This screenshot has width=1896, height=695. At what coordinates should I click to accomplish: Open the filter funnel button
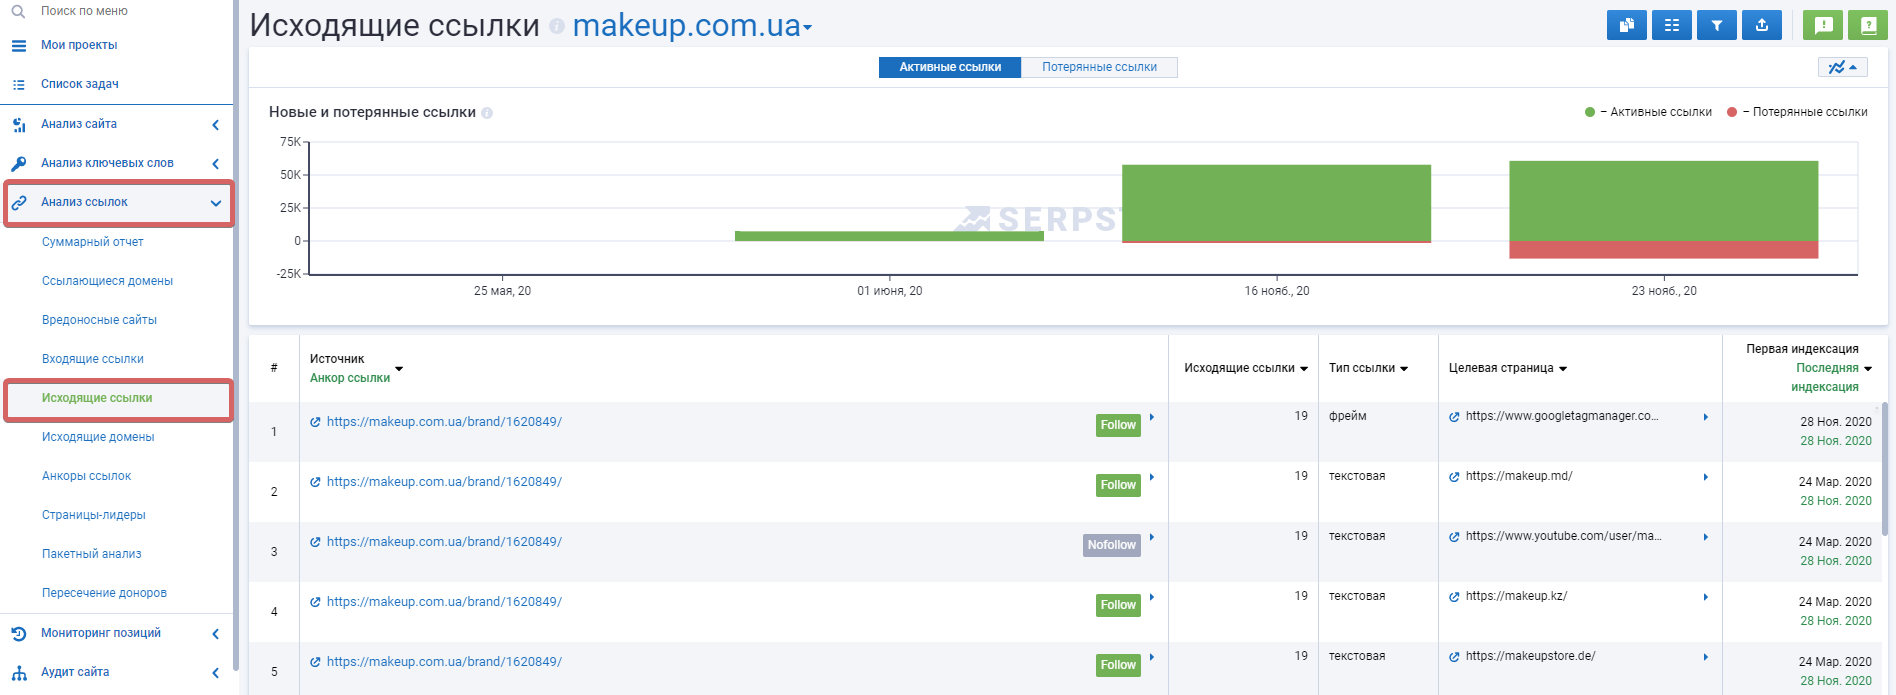tap(1716, 25)
